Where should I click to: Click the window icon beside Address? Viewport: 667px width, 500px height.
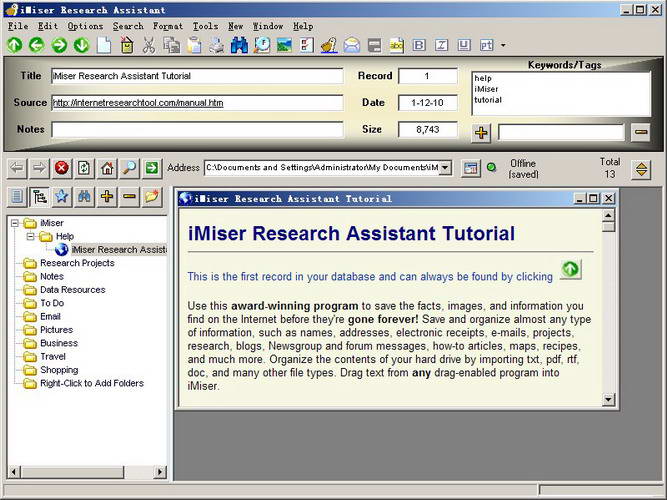tap(471, 168)
